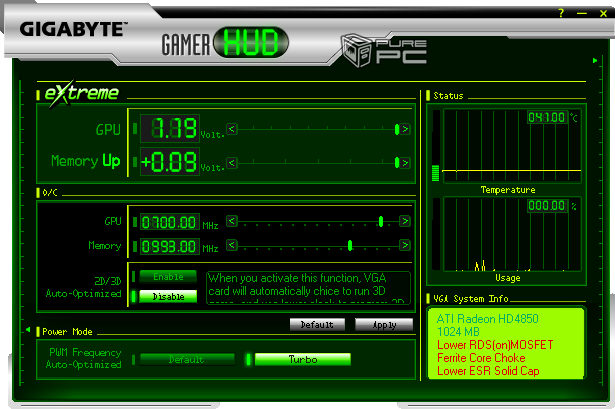Click the Temperature graph
Image resolution: width=615 pixels, height=409 pixels.
[512, 145]
